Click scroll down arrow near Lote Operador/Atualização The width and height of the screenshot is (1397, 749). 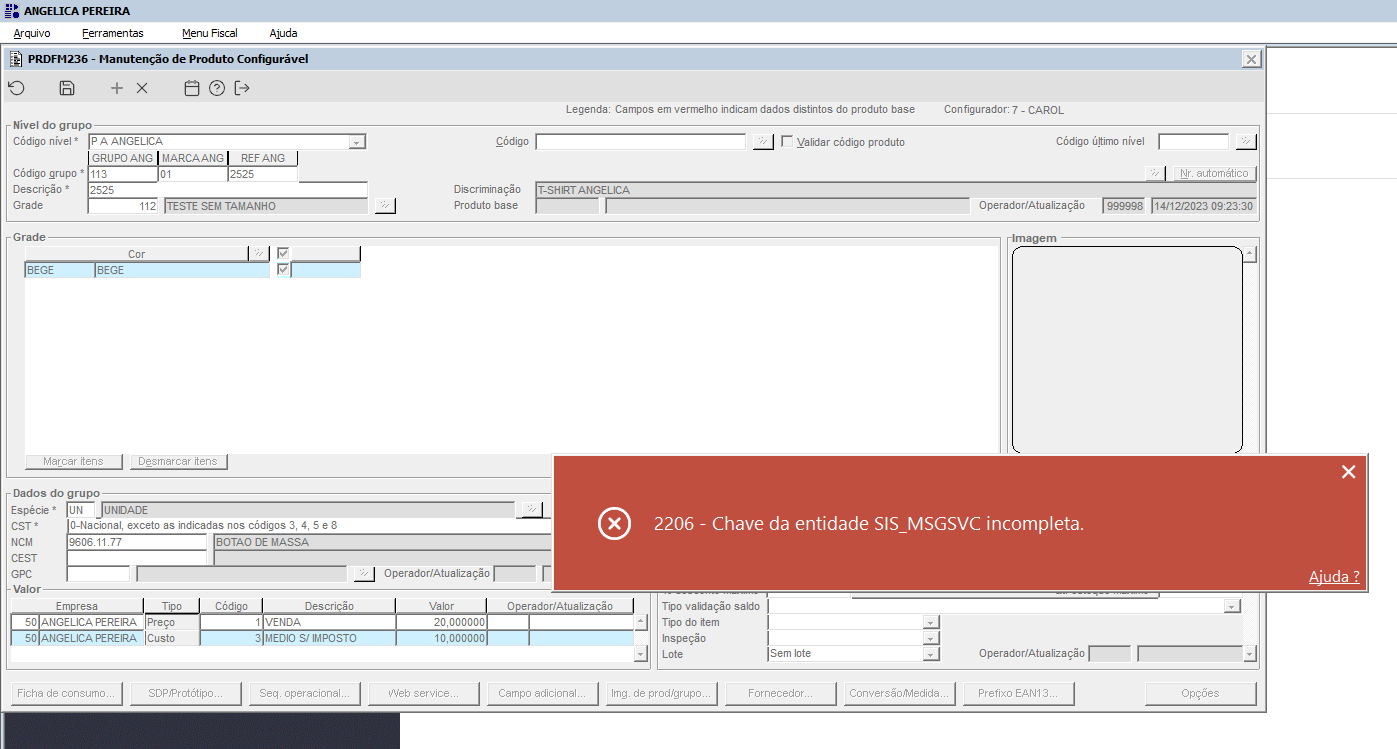click(1250, 654)
